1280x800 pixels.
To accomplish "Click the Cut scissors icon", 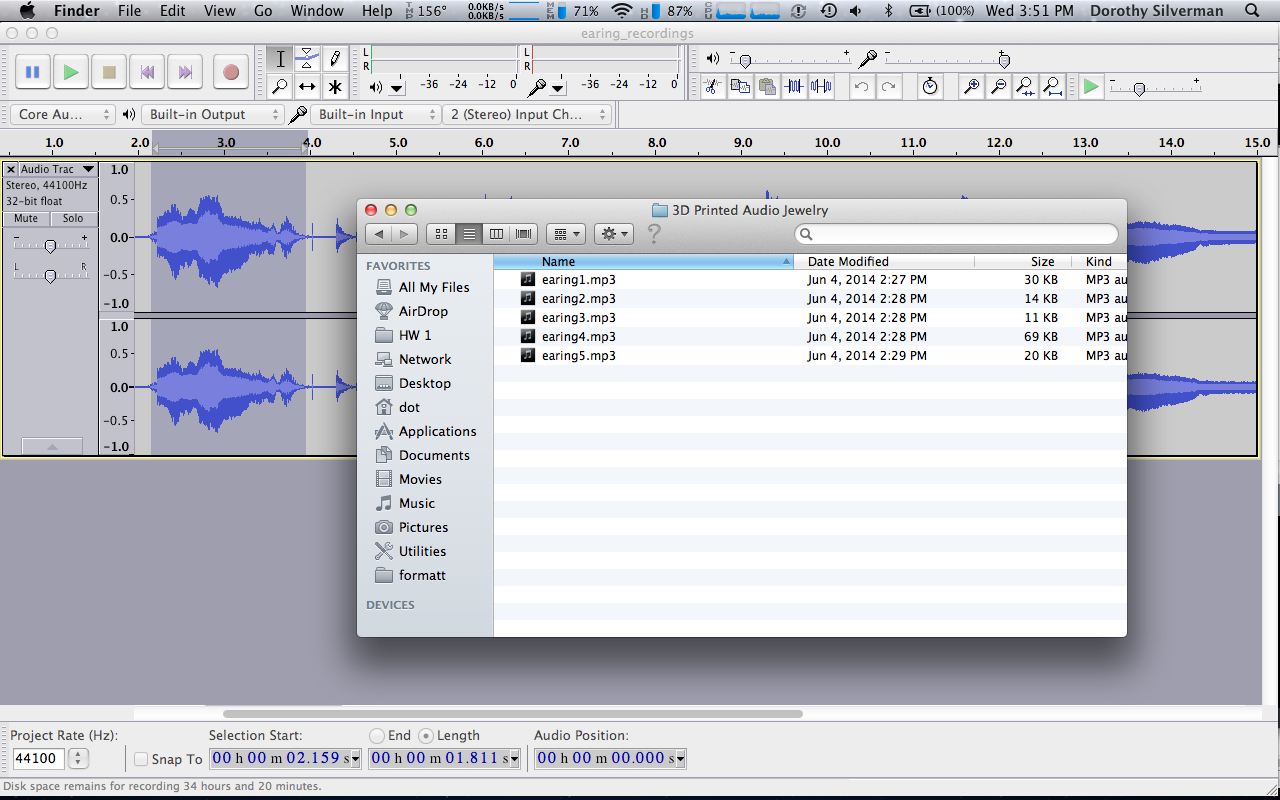I will (x=712, y=86).
